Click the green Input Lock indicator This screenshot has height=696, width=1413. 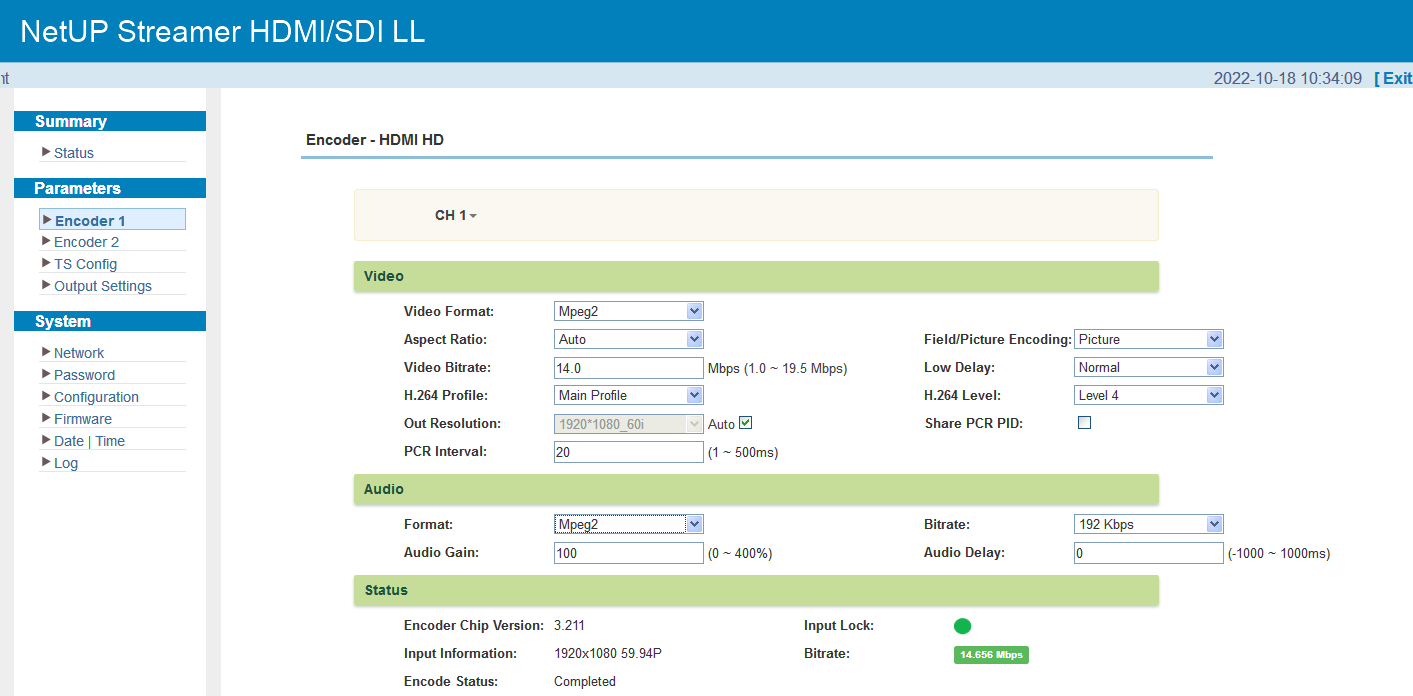pyautogui.click(x=962, y=626)
